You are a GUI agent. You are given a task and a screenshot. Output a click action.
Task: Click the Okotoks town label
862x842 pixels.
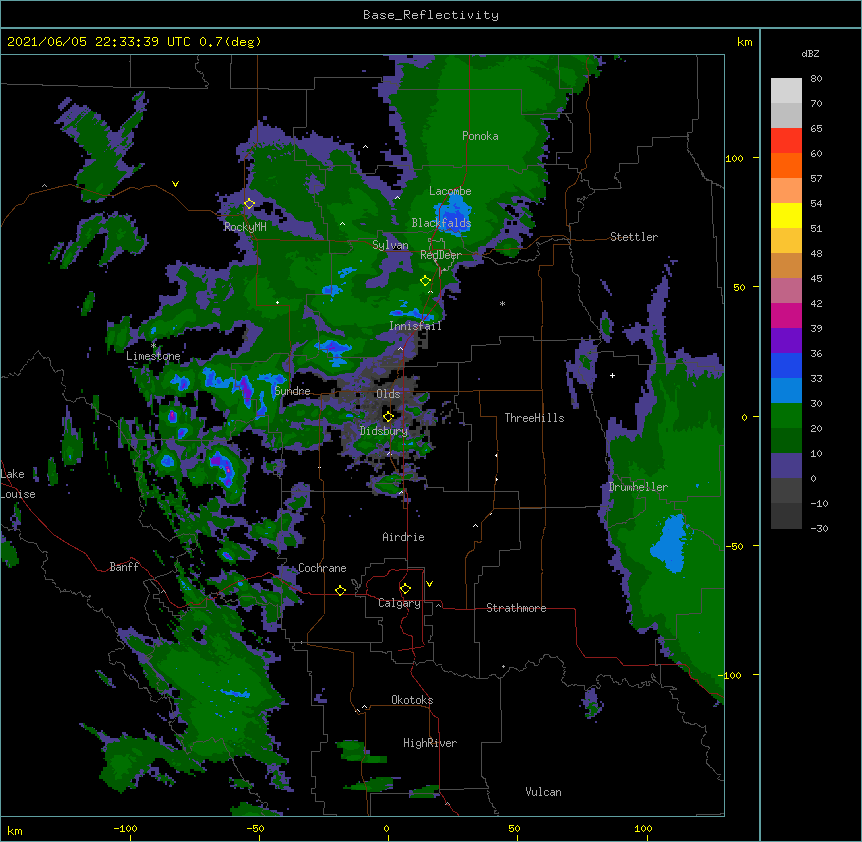(412, 700)
